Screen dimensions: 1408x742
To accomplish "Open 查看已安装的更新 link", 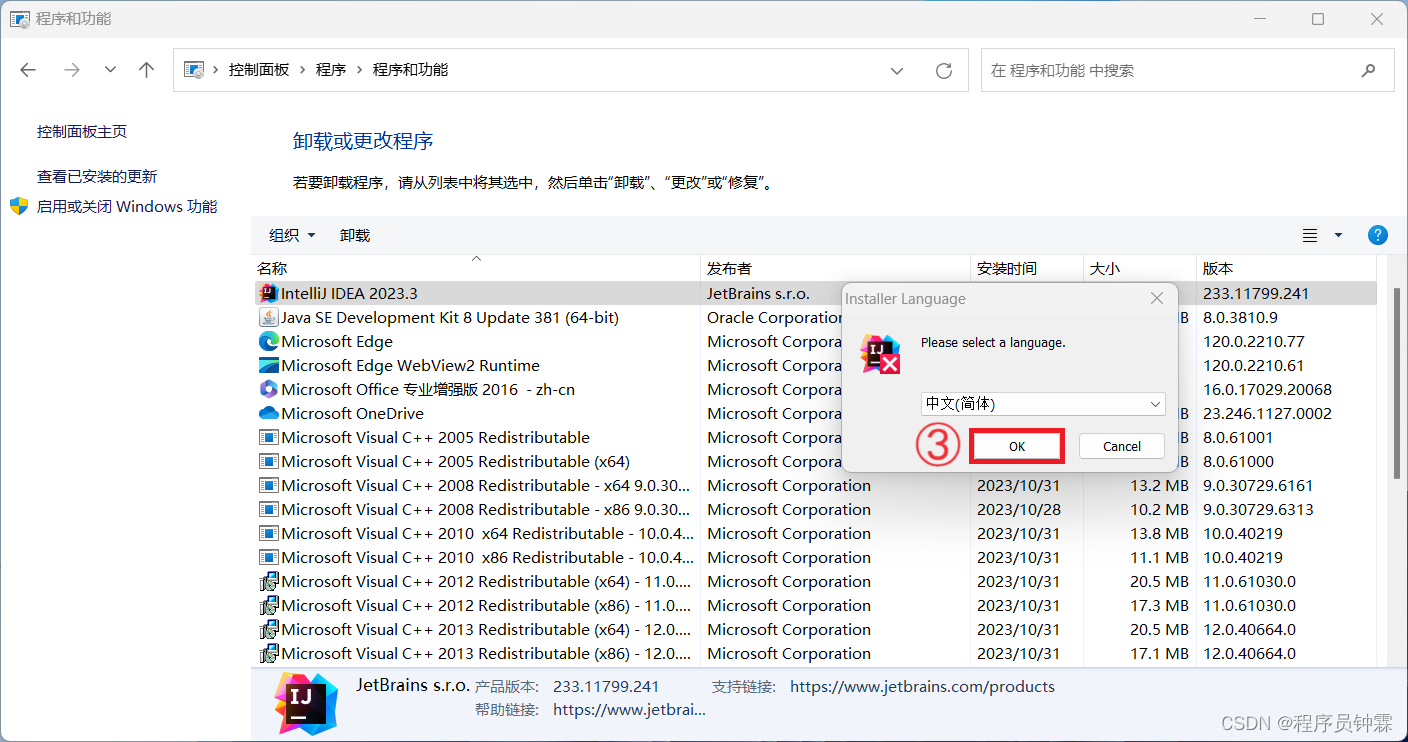I will (x=97, y=176).
